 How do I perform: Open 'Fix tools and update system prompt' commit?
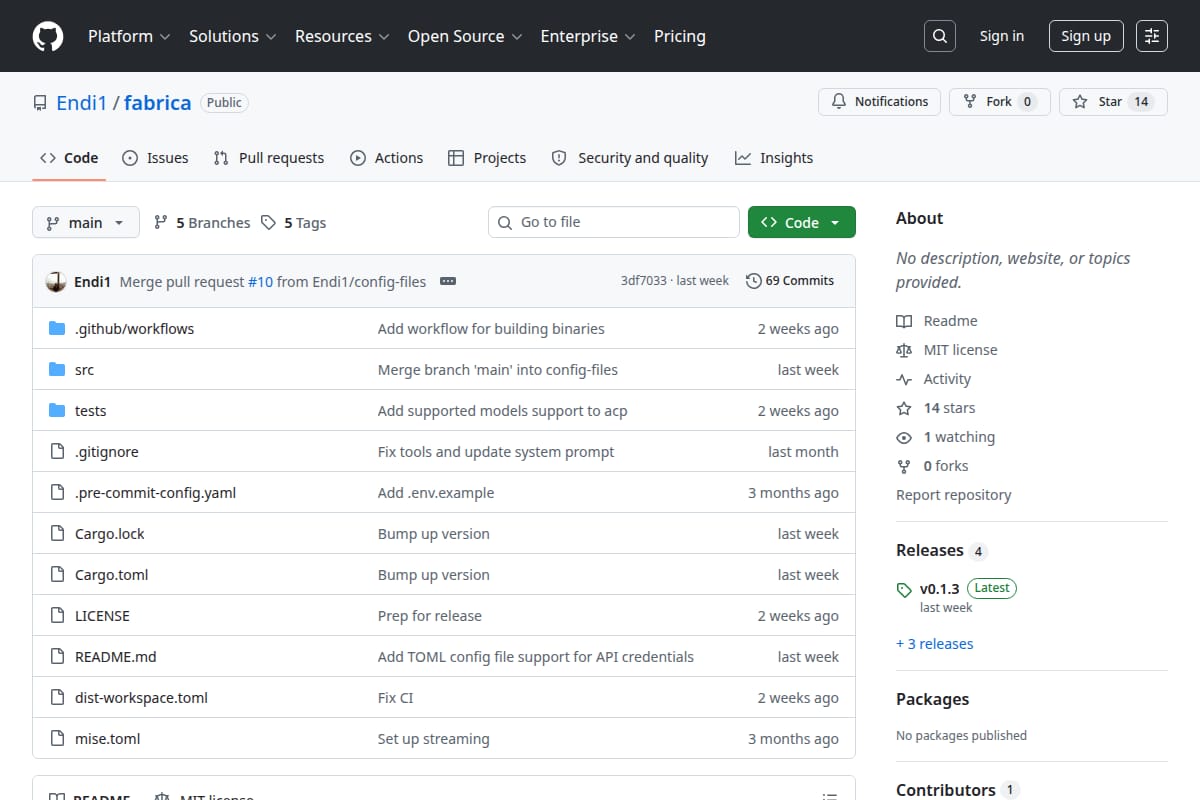[496, 452]
